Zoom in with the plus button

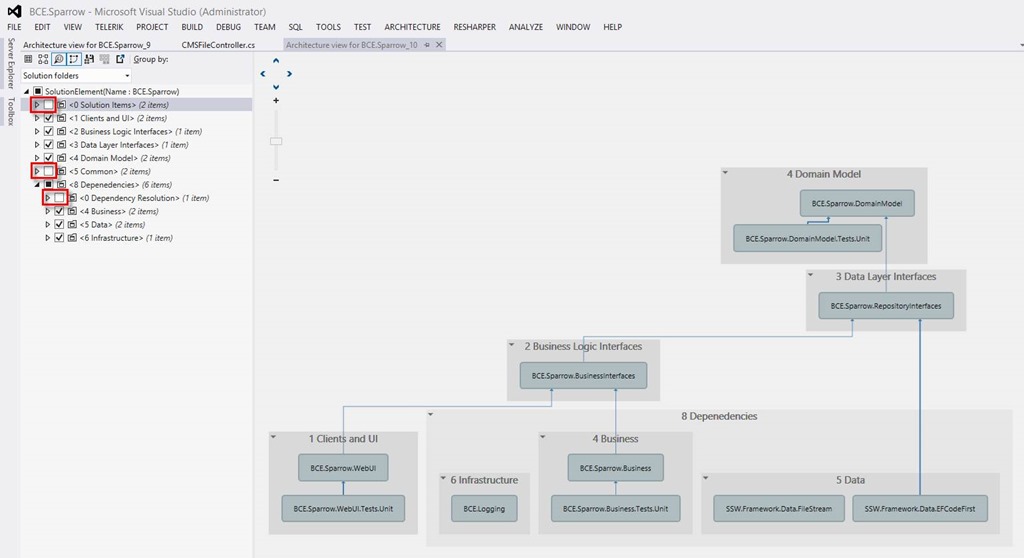(276, 101)
